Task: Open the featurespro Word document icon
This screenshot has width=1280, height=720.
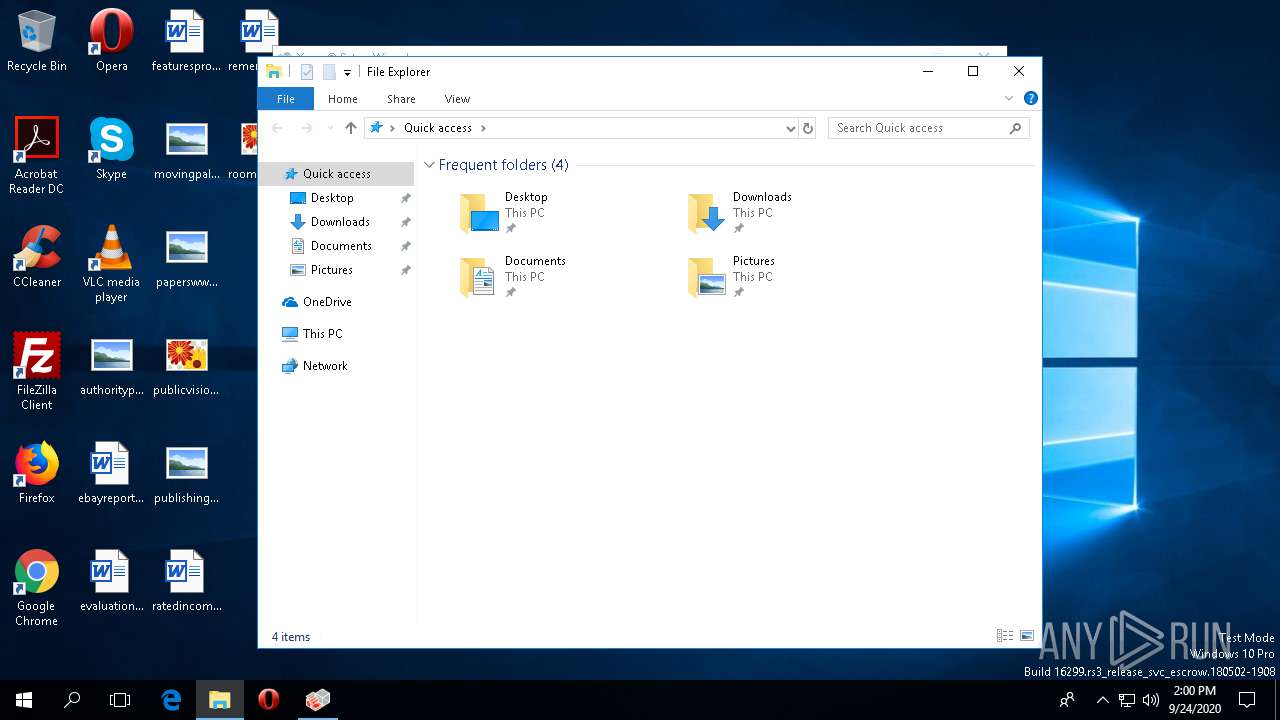Action: click(185, 42)
